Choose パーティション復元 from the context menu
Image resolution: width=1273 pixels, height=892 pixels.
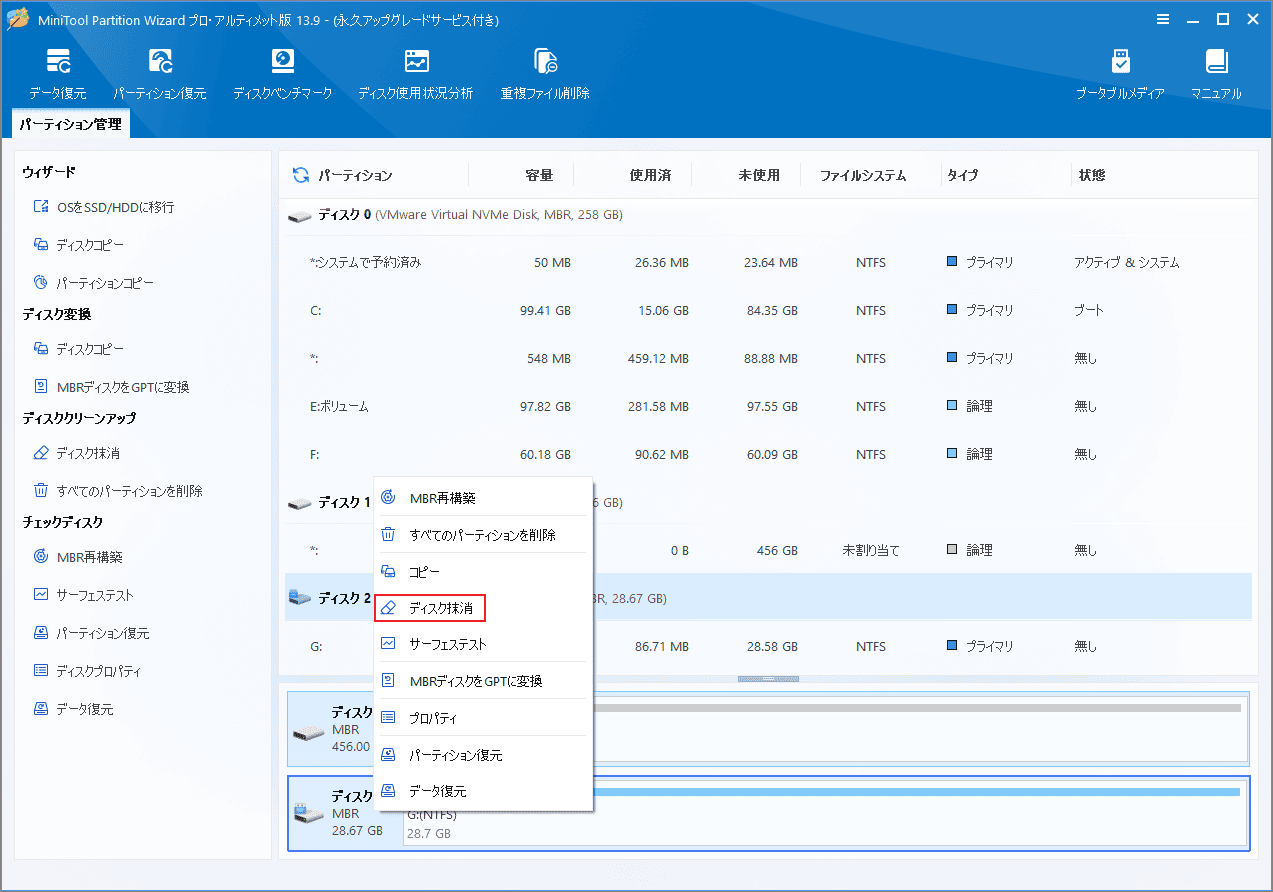pos(483,755)
